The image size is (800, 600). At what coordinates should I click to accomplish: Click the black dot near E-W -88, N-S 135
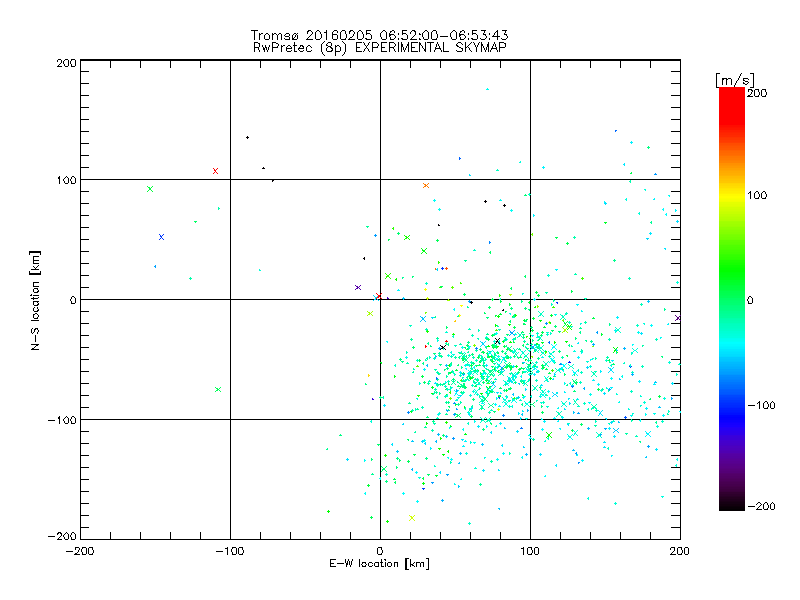[247, 138]
